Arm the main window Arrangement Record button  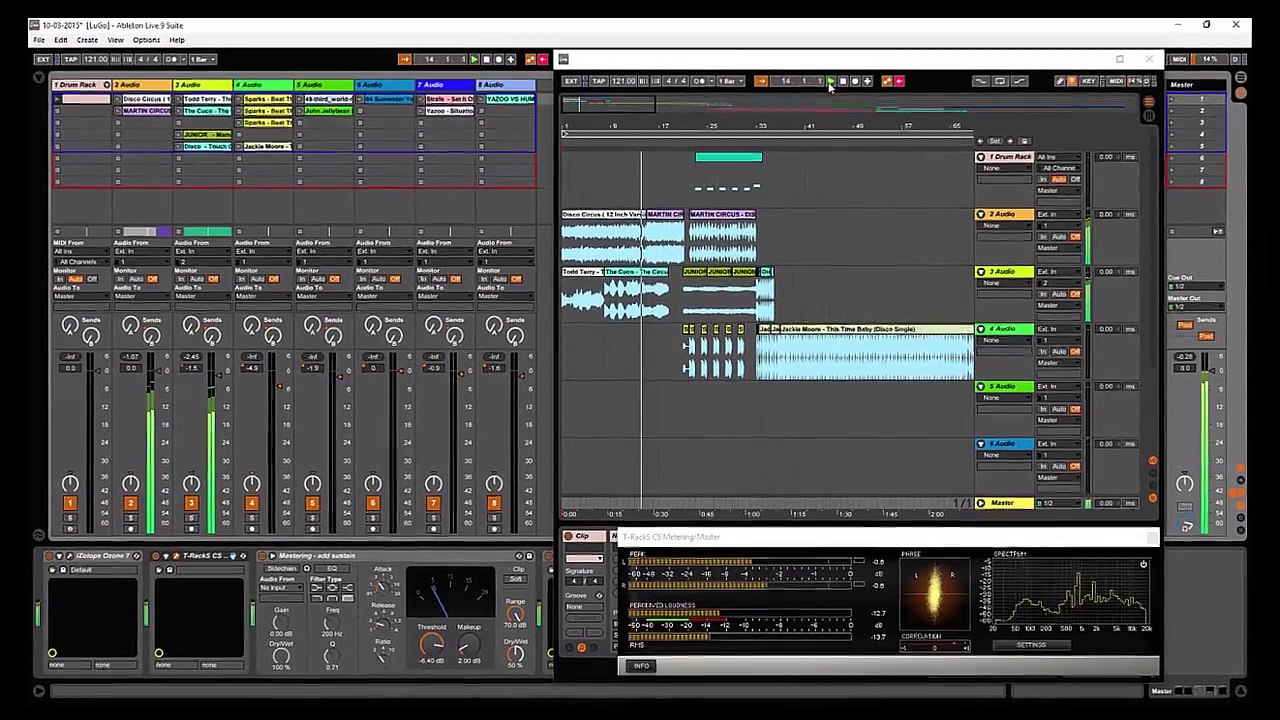[498, 60]
